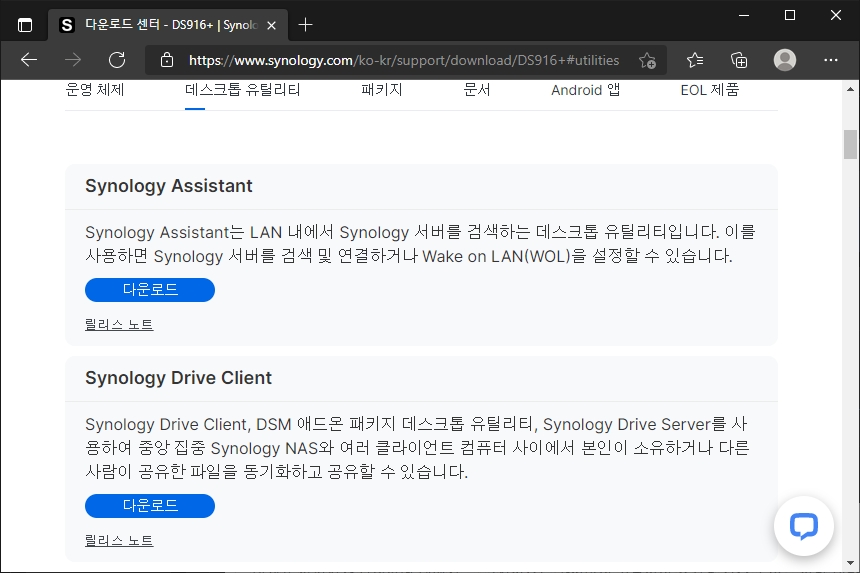Screen dimensions: 860x573
Task: Download Synology Drive Client via 다운로드
Action: coord(150,506)
